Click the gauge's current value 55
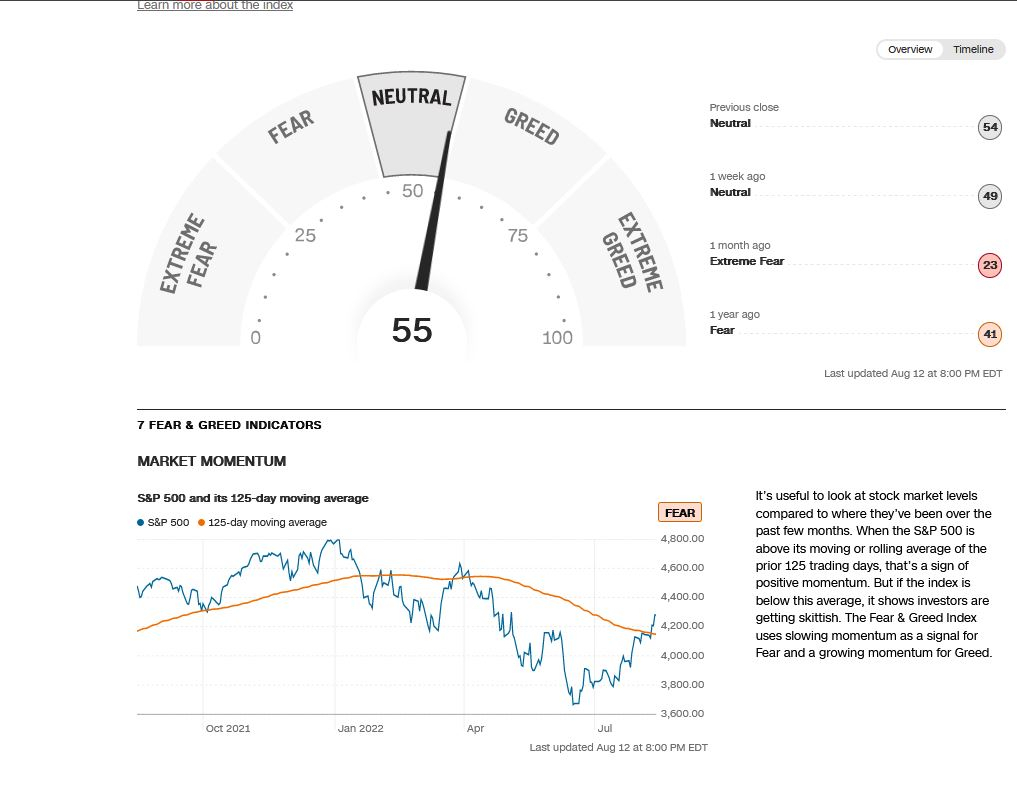This screenshot has width=1017, height=788. point(412,330)
